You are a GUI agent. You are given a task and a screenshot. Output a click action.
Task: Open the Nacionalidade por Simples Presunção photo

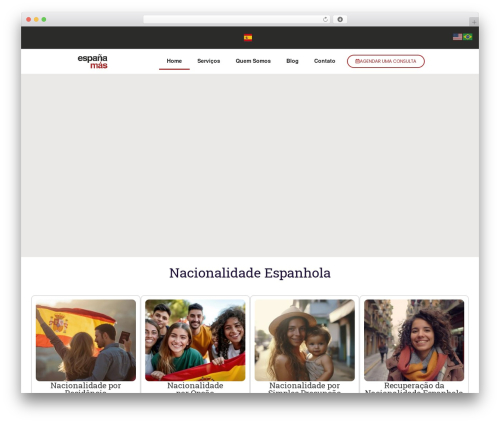tap(305, 340)
